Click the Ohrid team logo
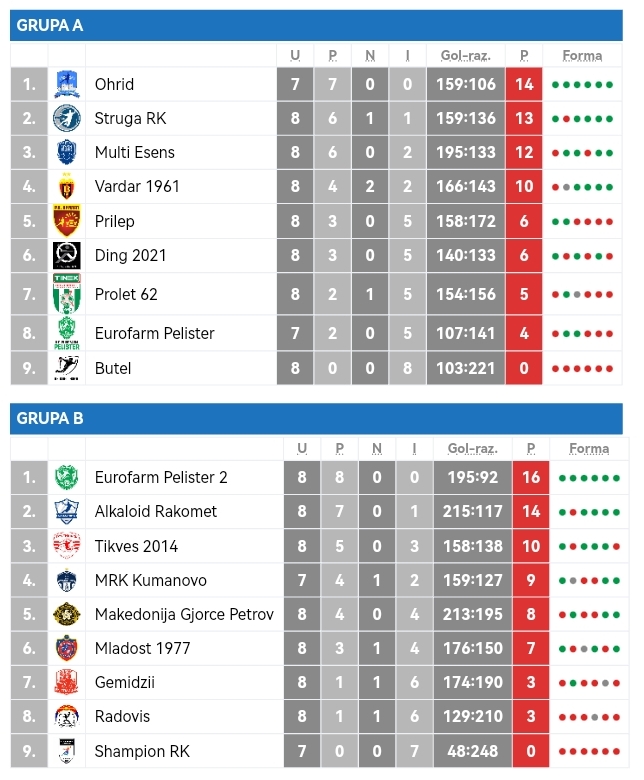Screen dimensions: 644x780 pyautogui.click(x=66, y=84)
